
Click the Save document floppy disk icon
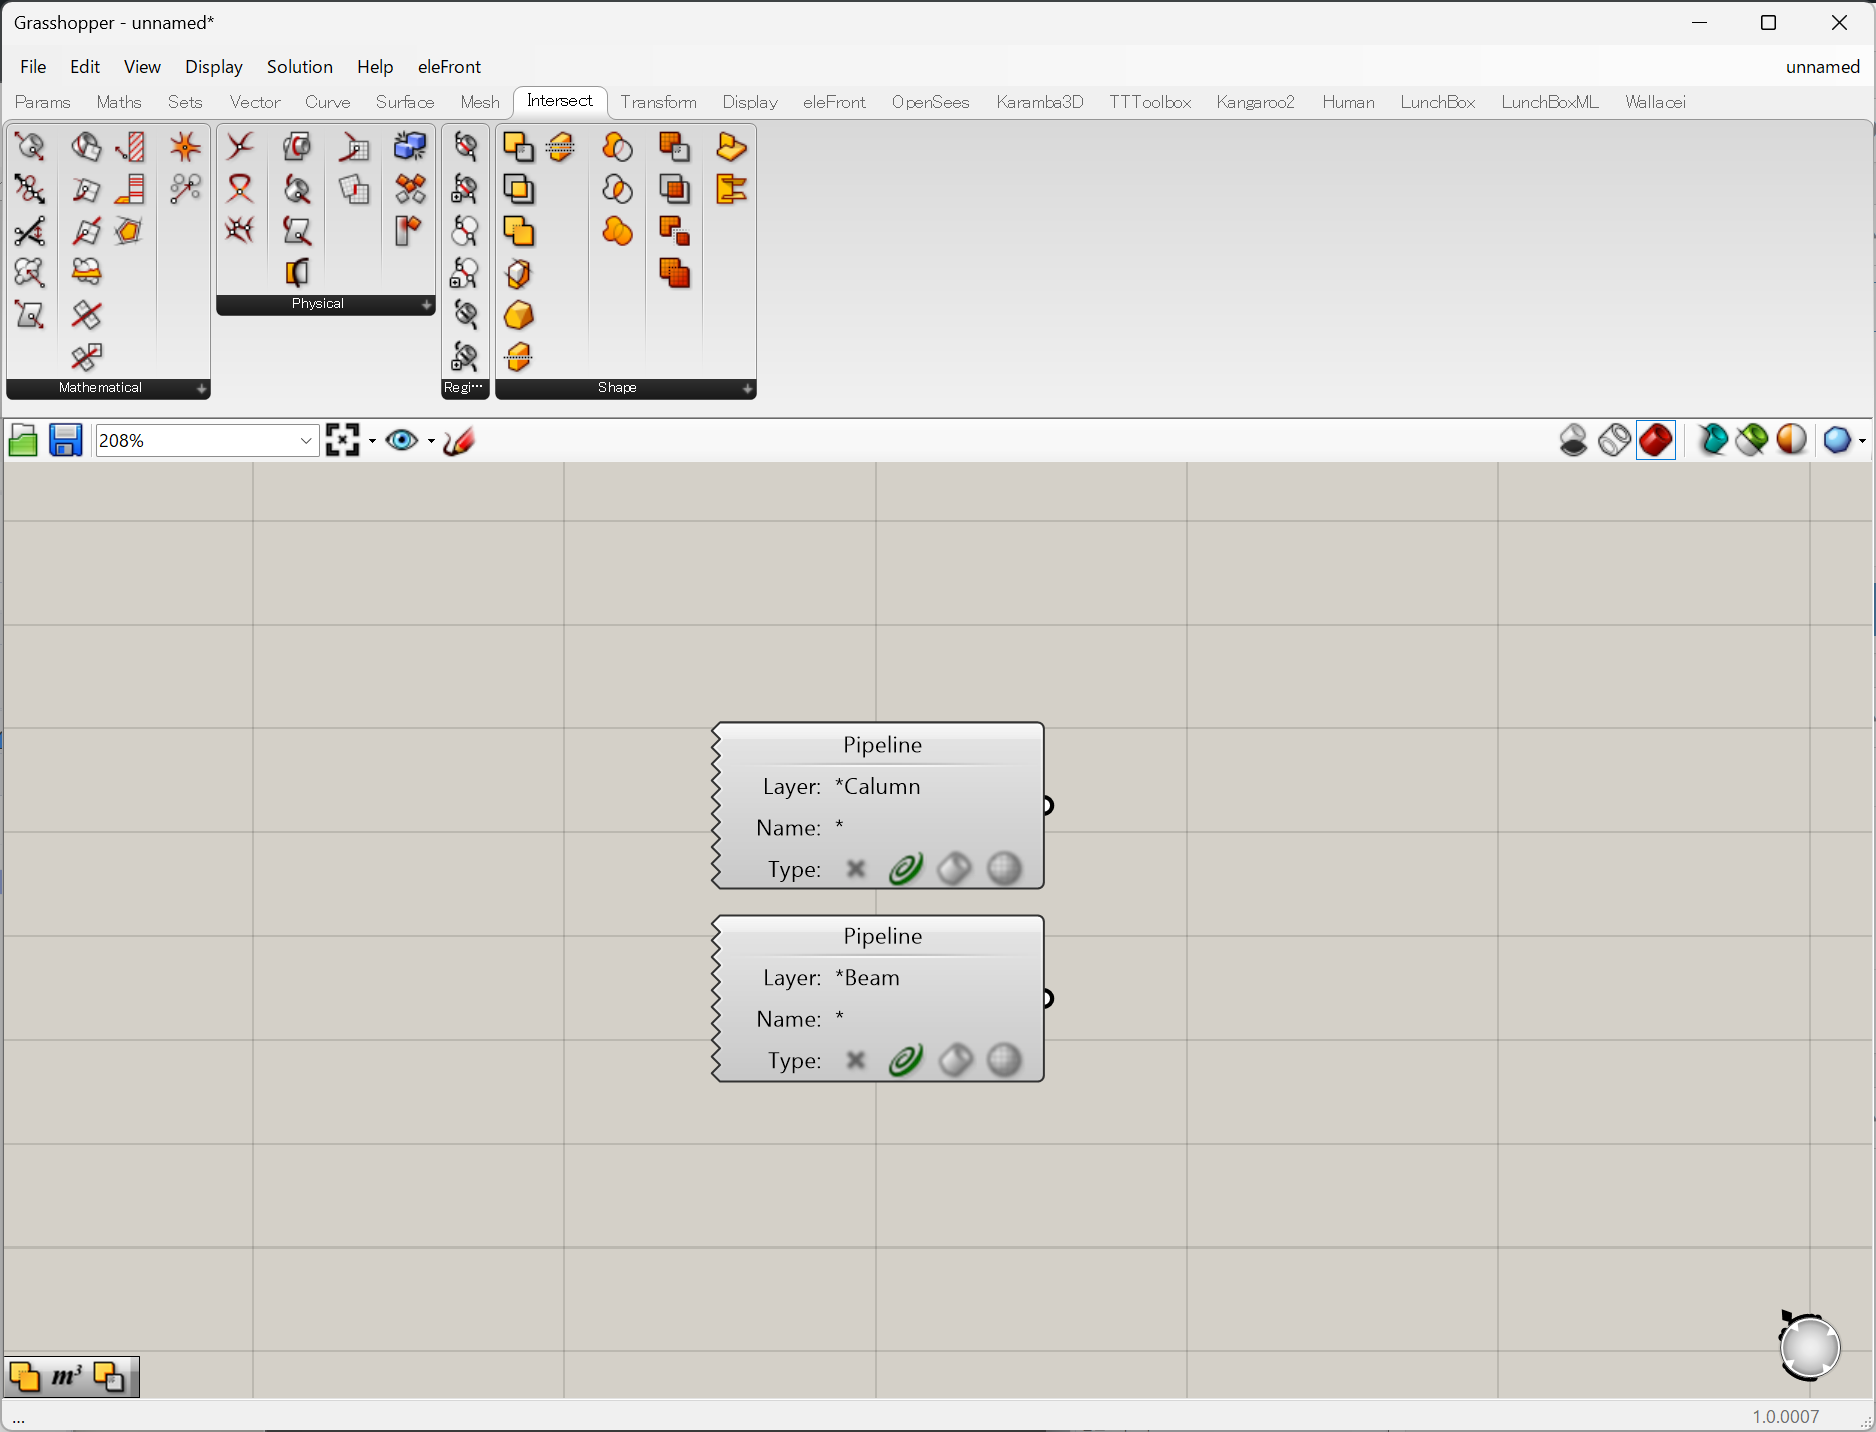(x=66, y=441)
